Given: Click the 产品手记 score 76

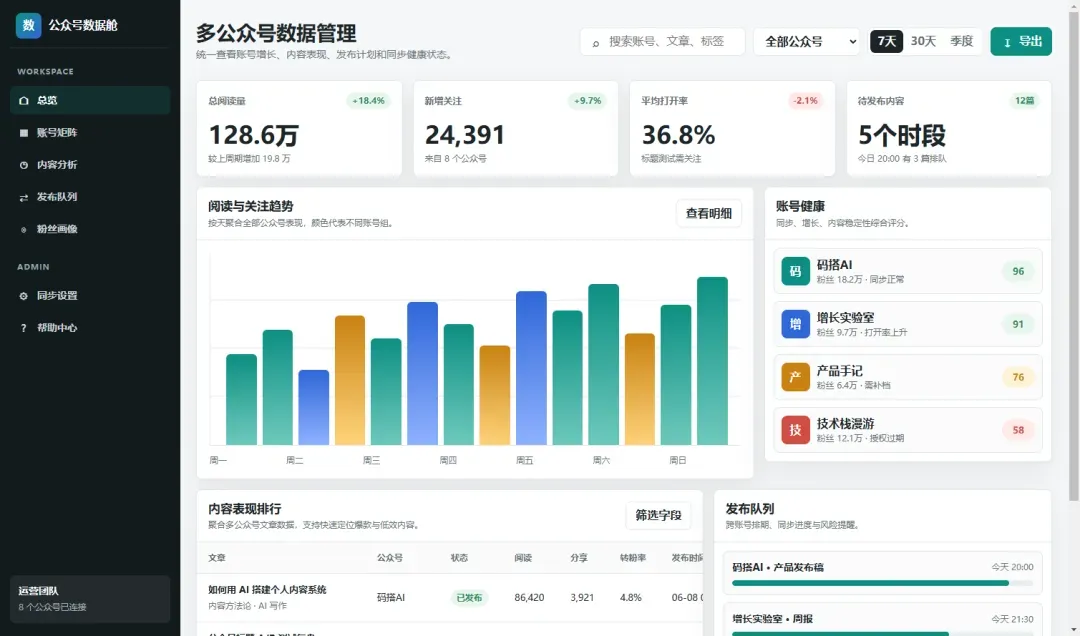Looking at the screenshot, I should [x=1018, y=377].
